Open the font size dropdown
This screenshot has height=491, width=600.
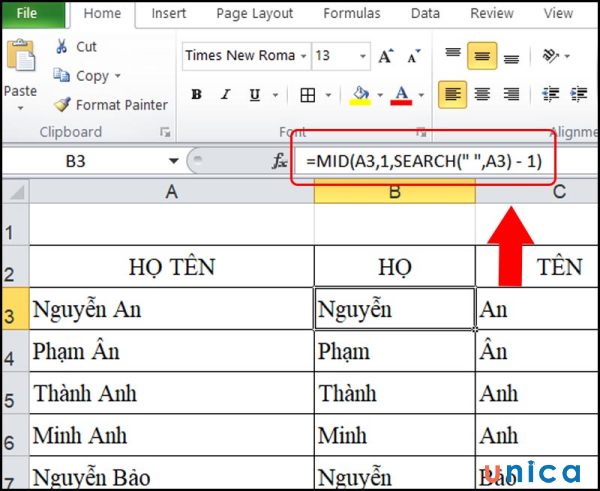pos(362,56)
